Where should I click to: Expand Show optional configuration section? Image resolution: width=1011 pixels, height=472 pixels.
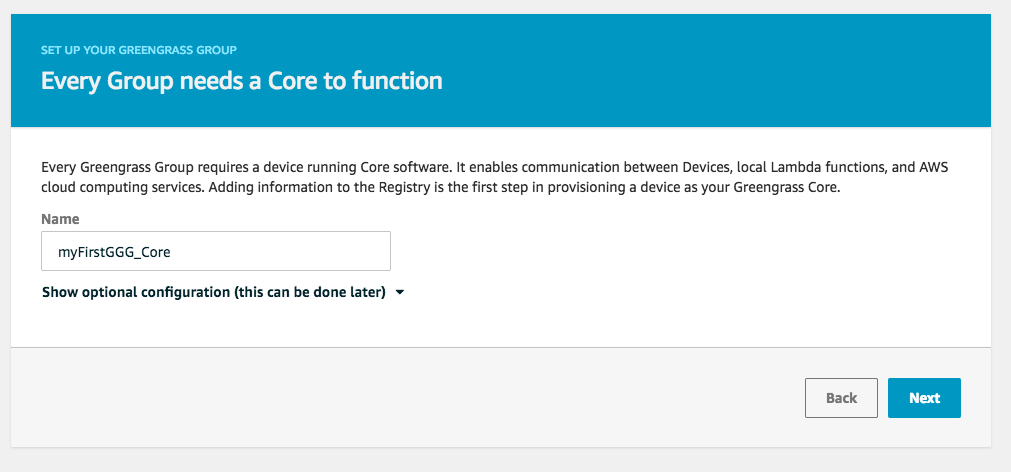click(213, 293)
